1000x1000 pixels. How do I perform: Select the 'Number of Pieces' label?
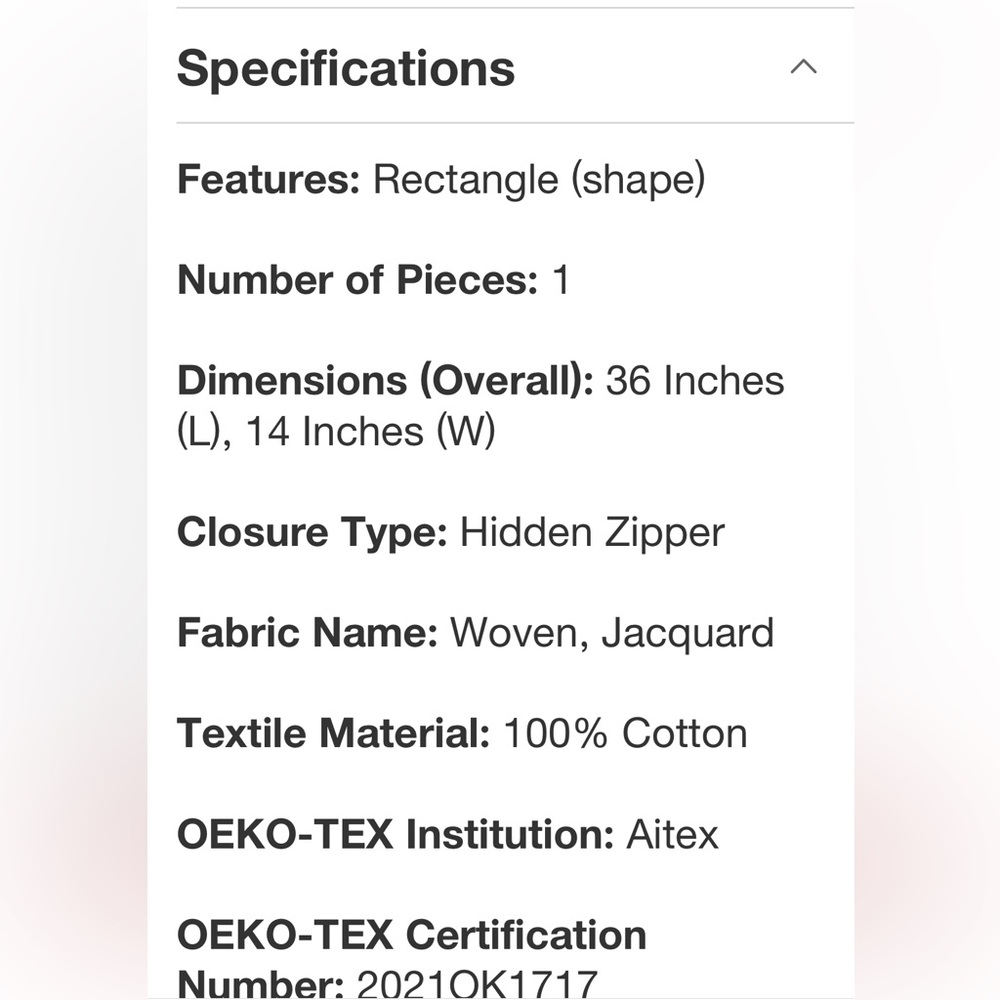pos(358,279)
